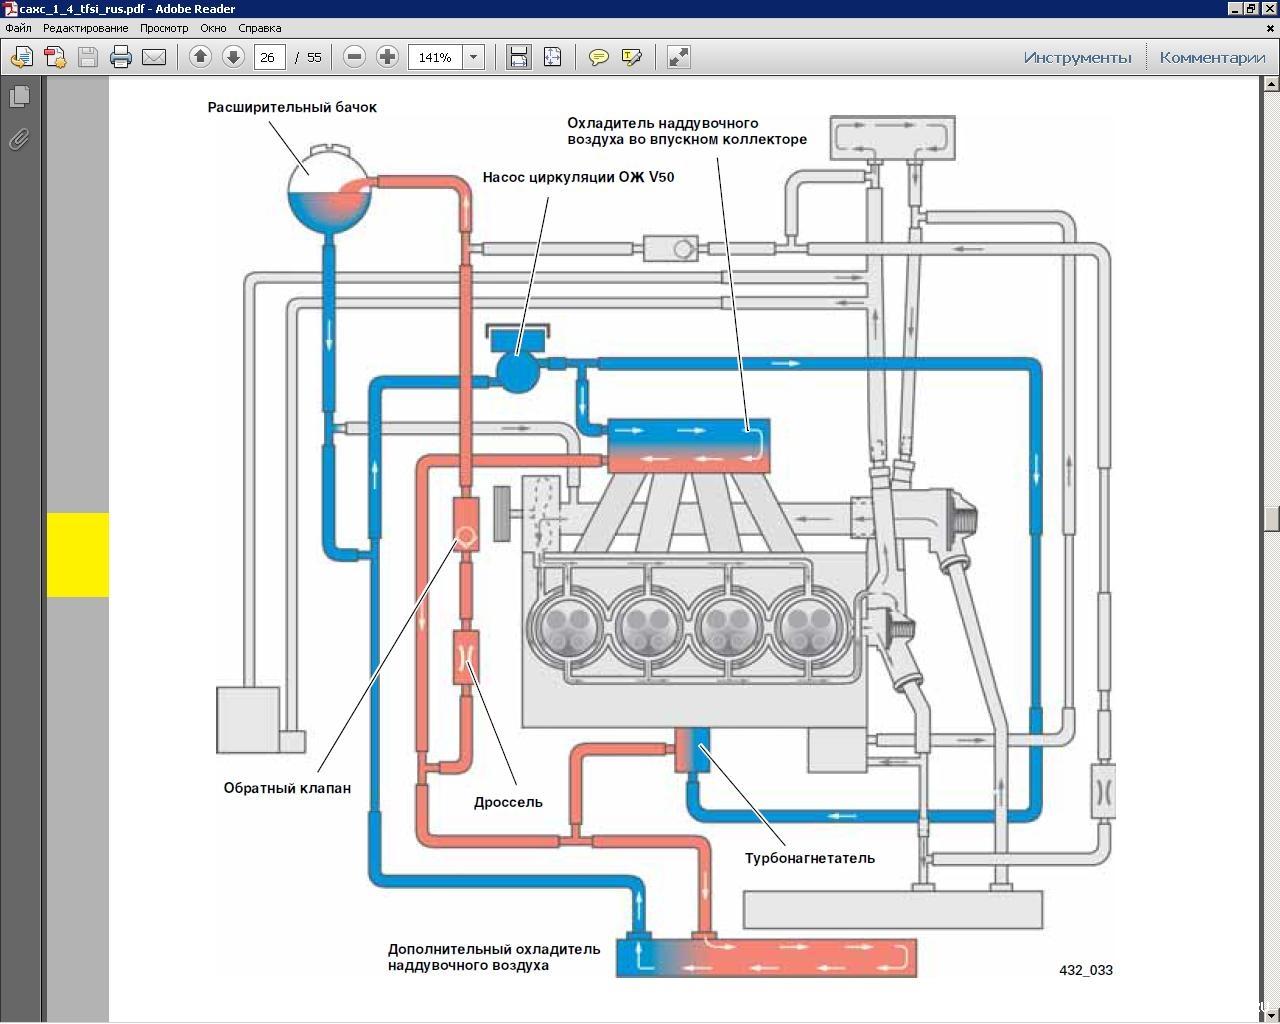Expand the page thumbnails panel
Viewport: 1280px width, 1024px height.
coord(19,97)
